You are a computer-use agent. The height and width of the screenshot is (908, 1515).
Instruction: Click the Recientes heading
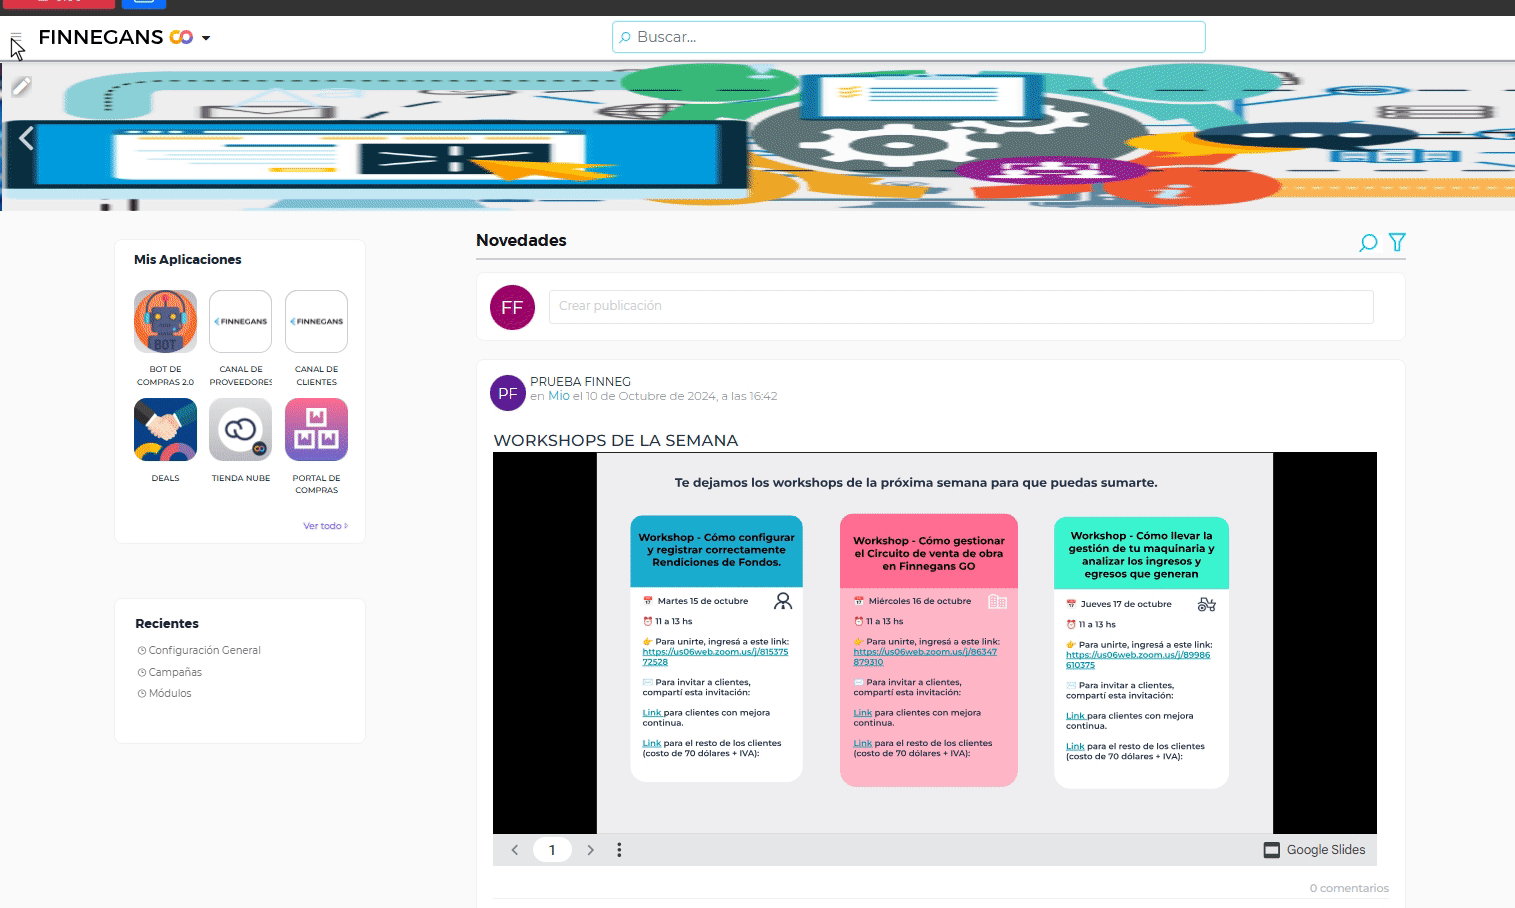pyautogui.click(x=167, y=623)
